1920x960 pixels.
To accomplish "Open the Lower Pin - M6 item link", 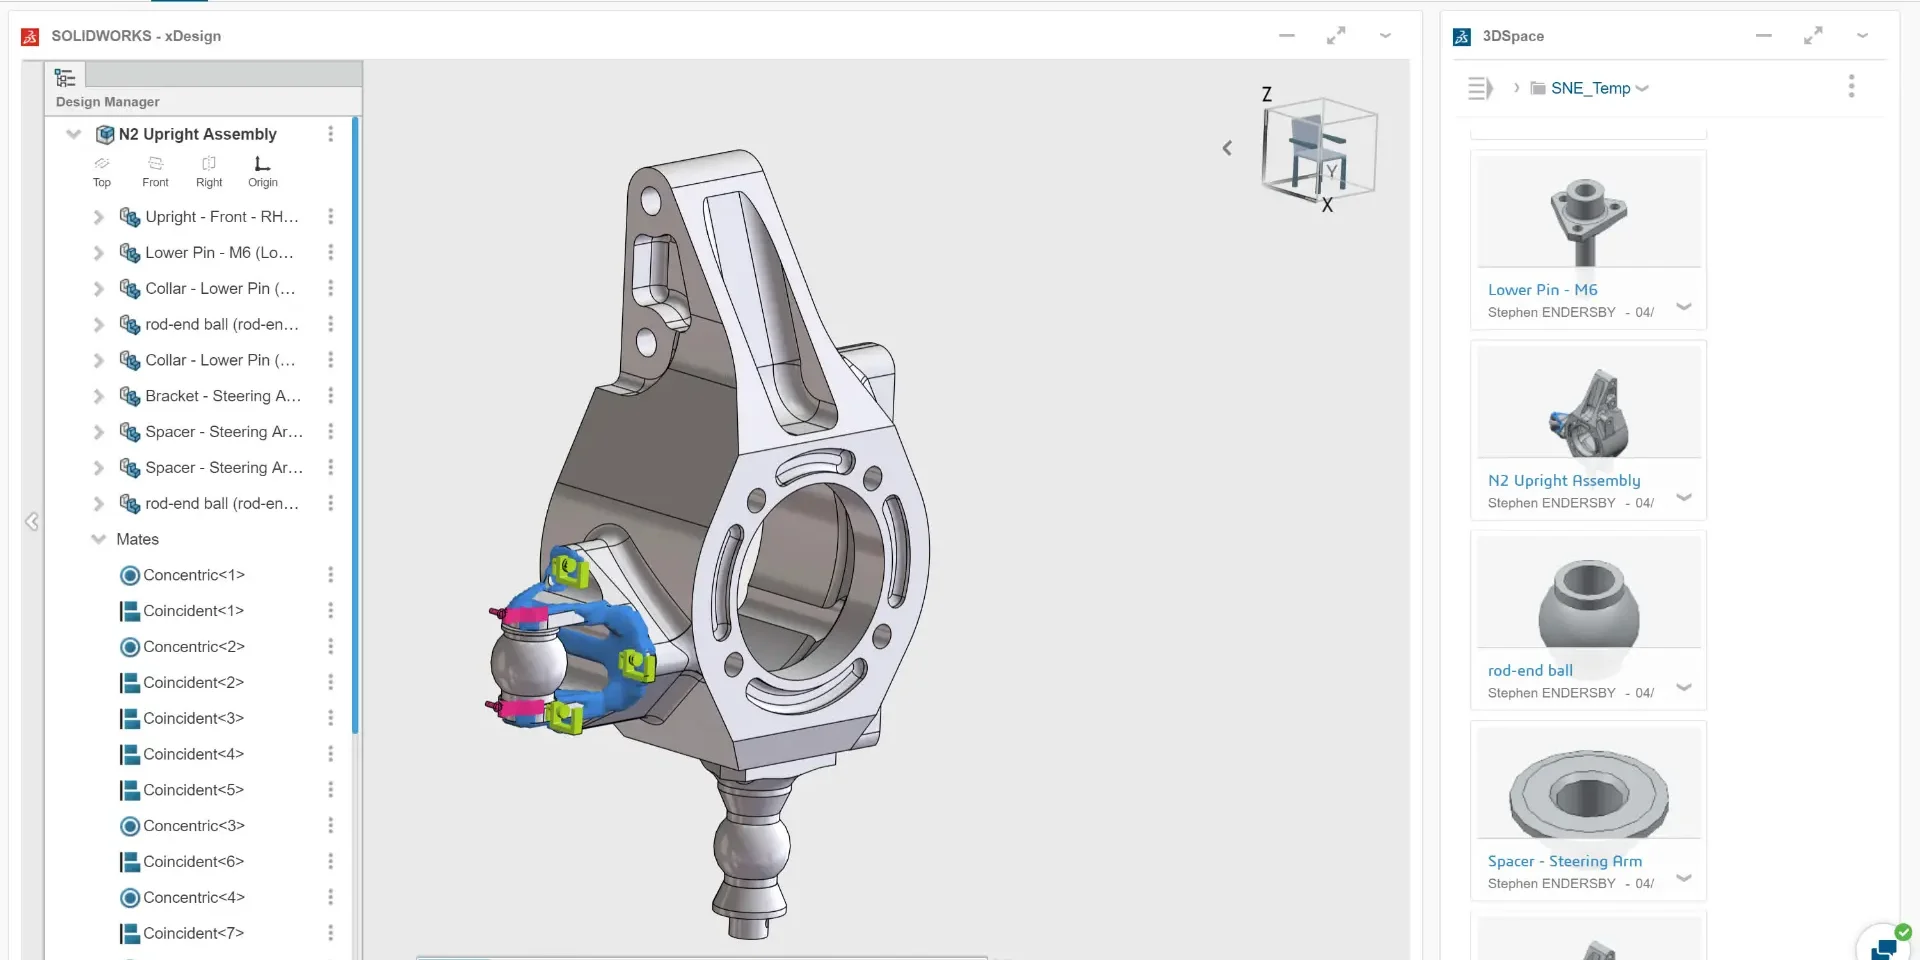I will tap(1542, 290).
